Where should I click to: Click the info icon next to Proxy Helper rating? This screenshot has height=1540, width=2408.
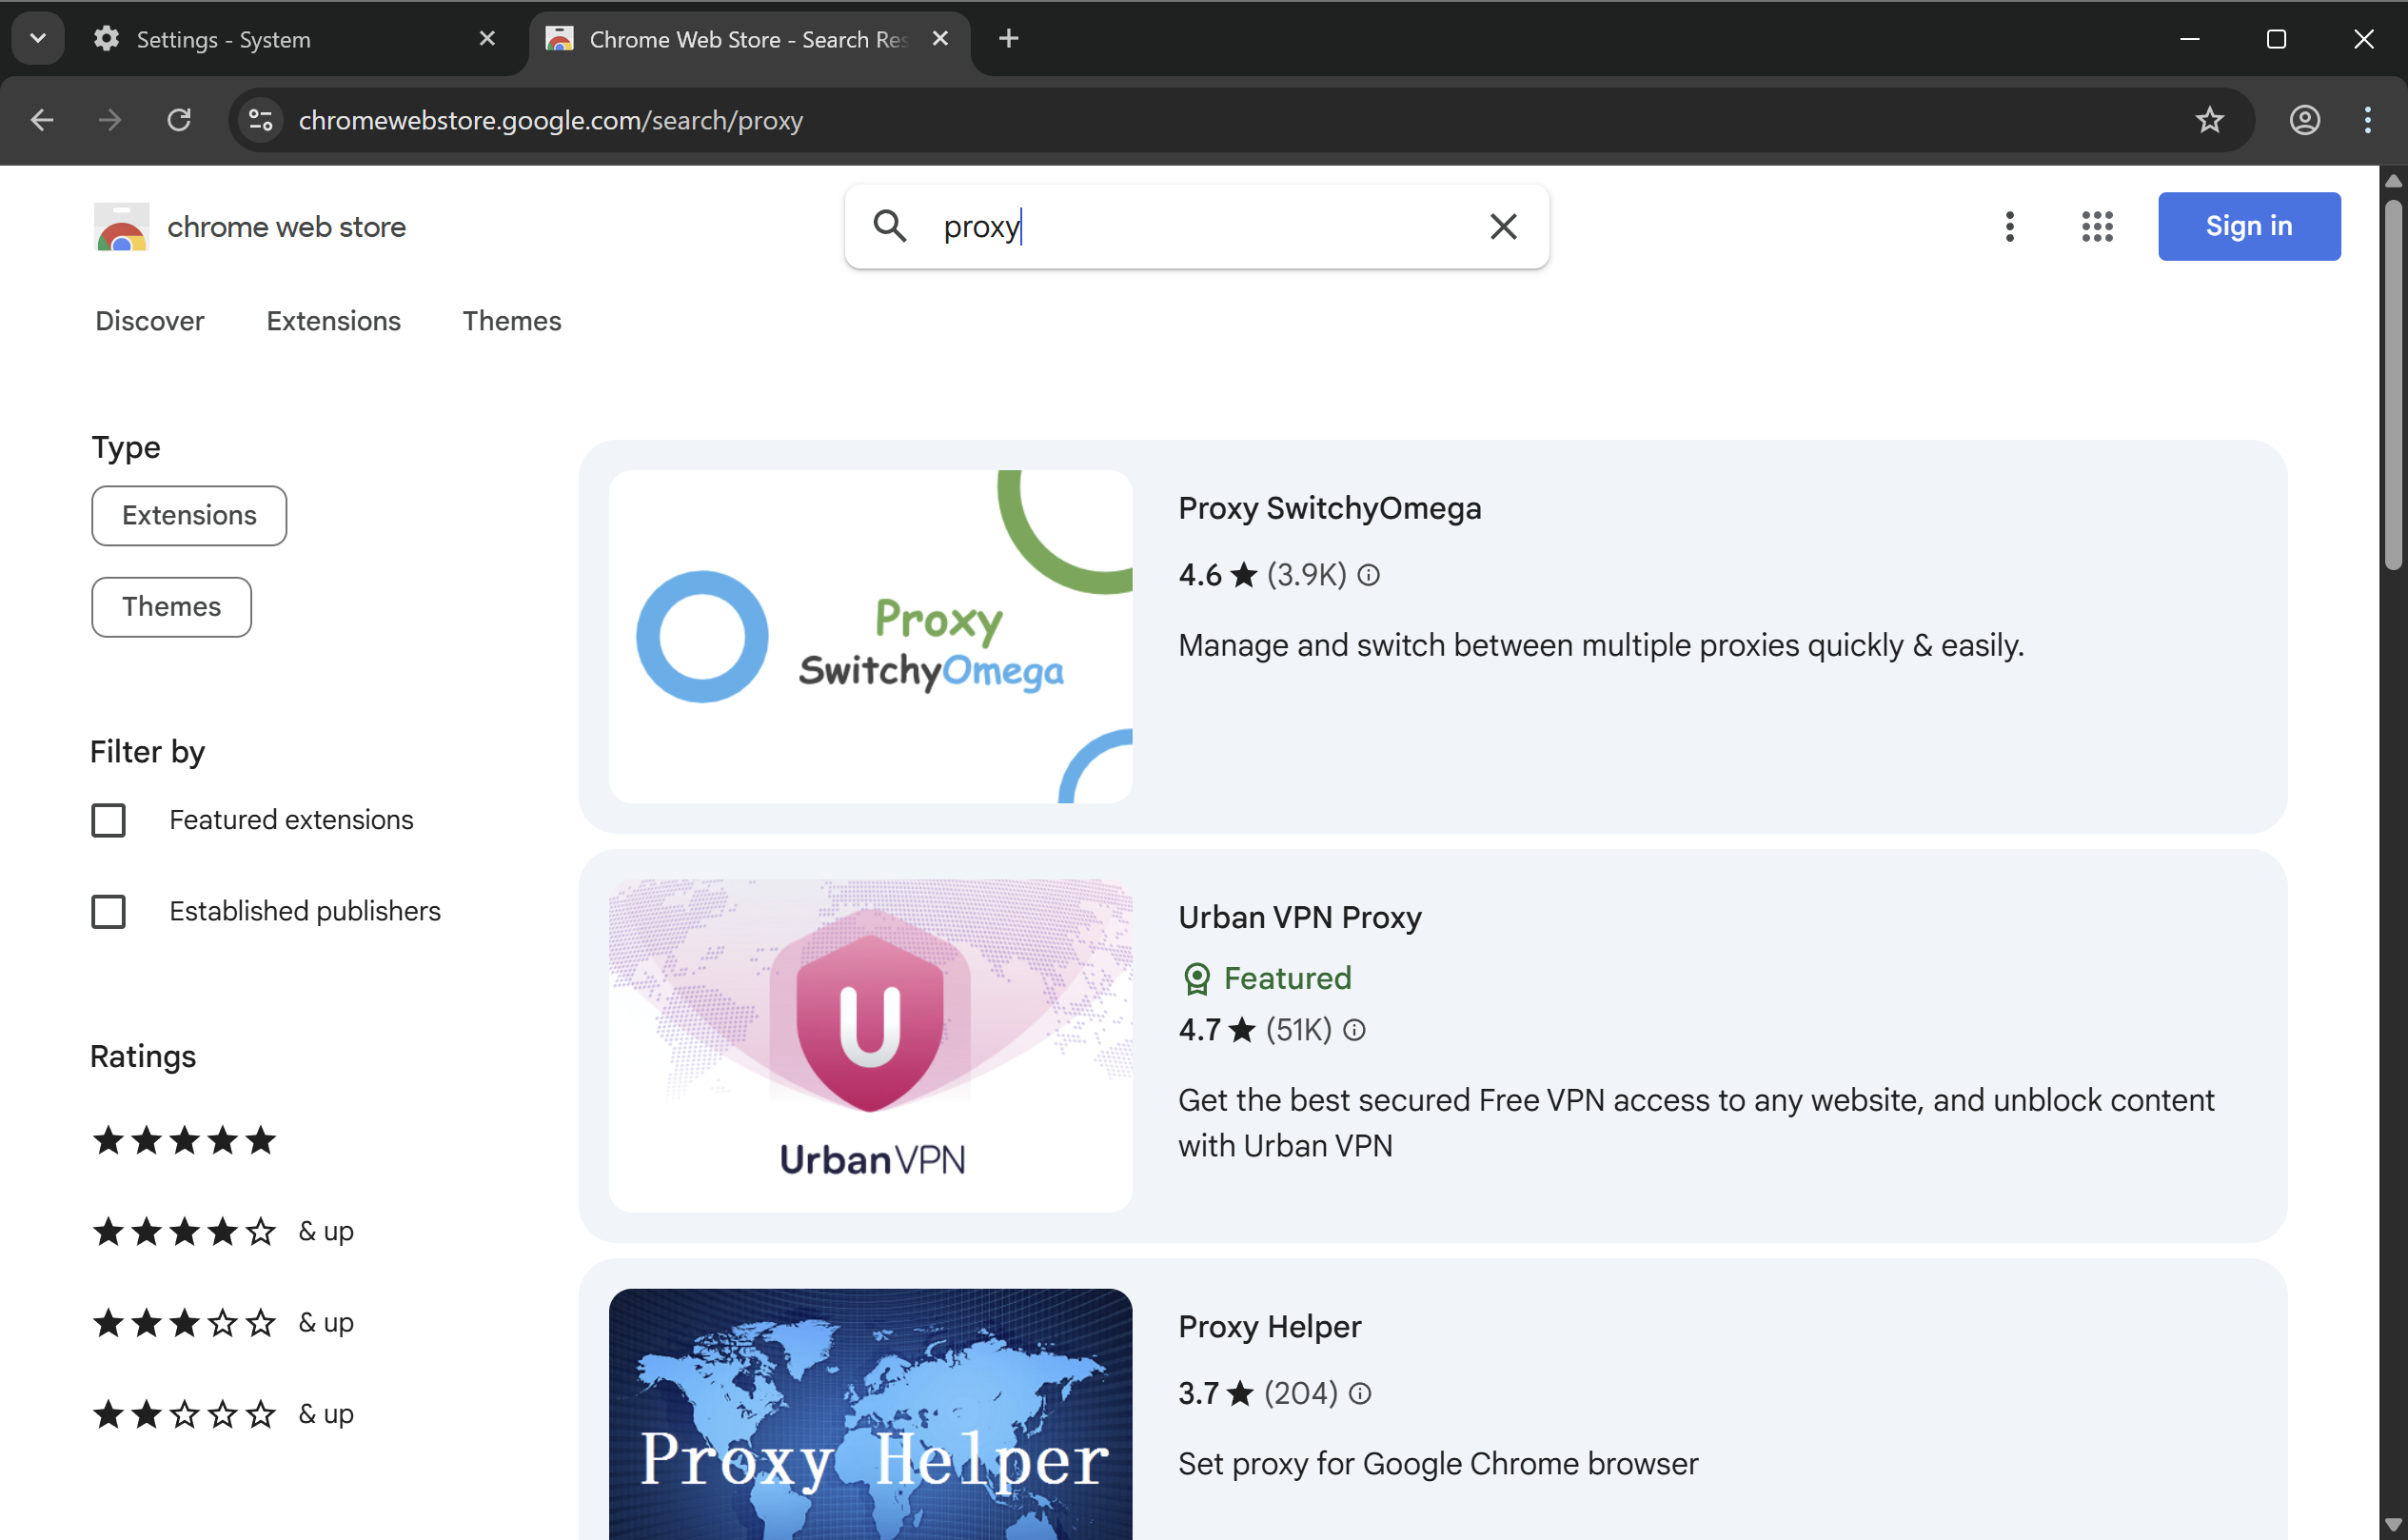[1359, 1393]
